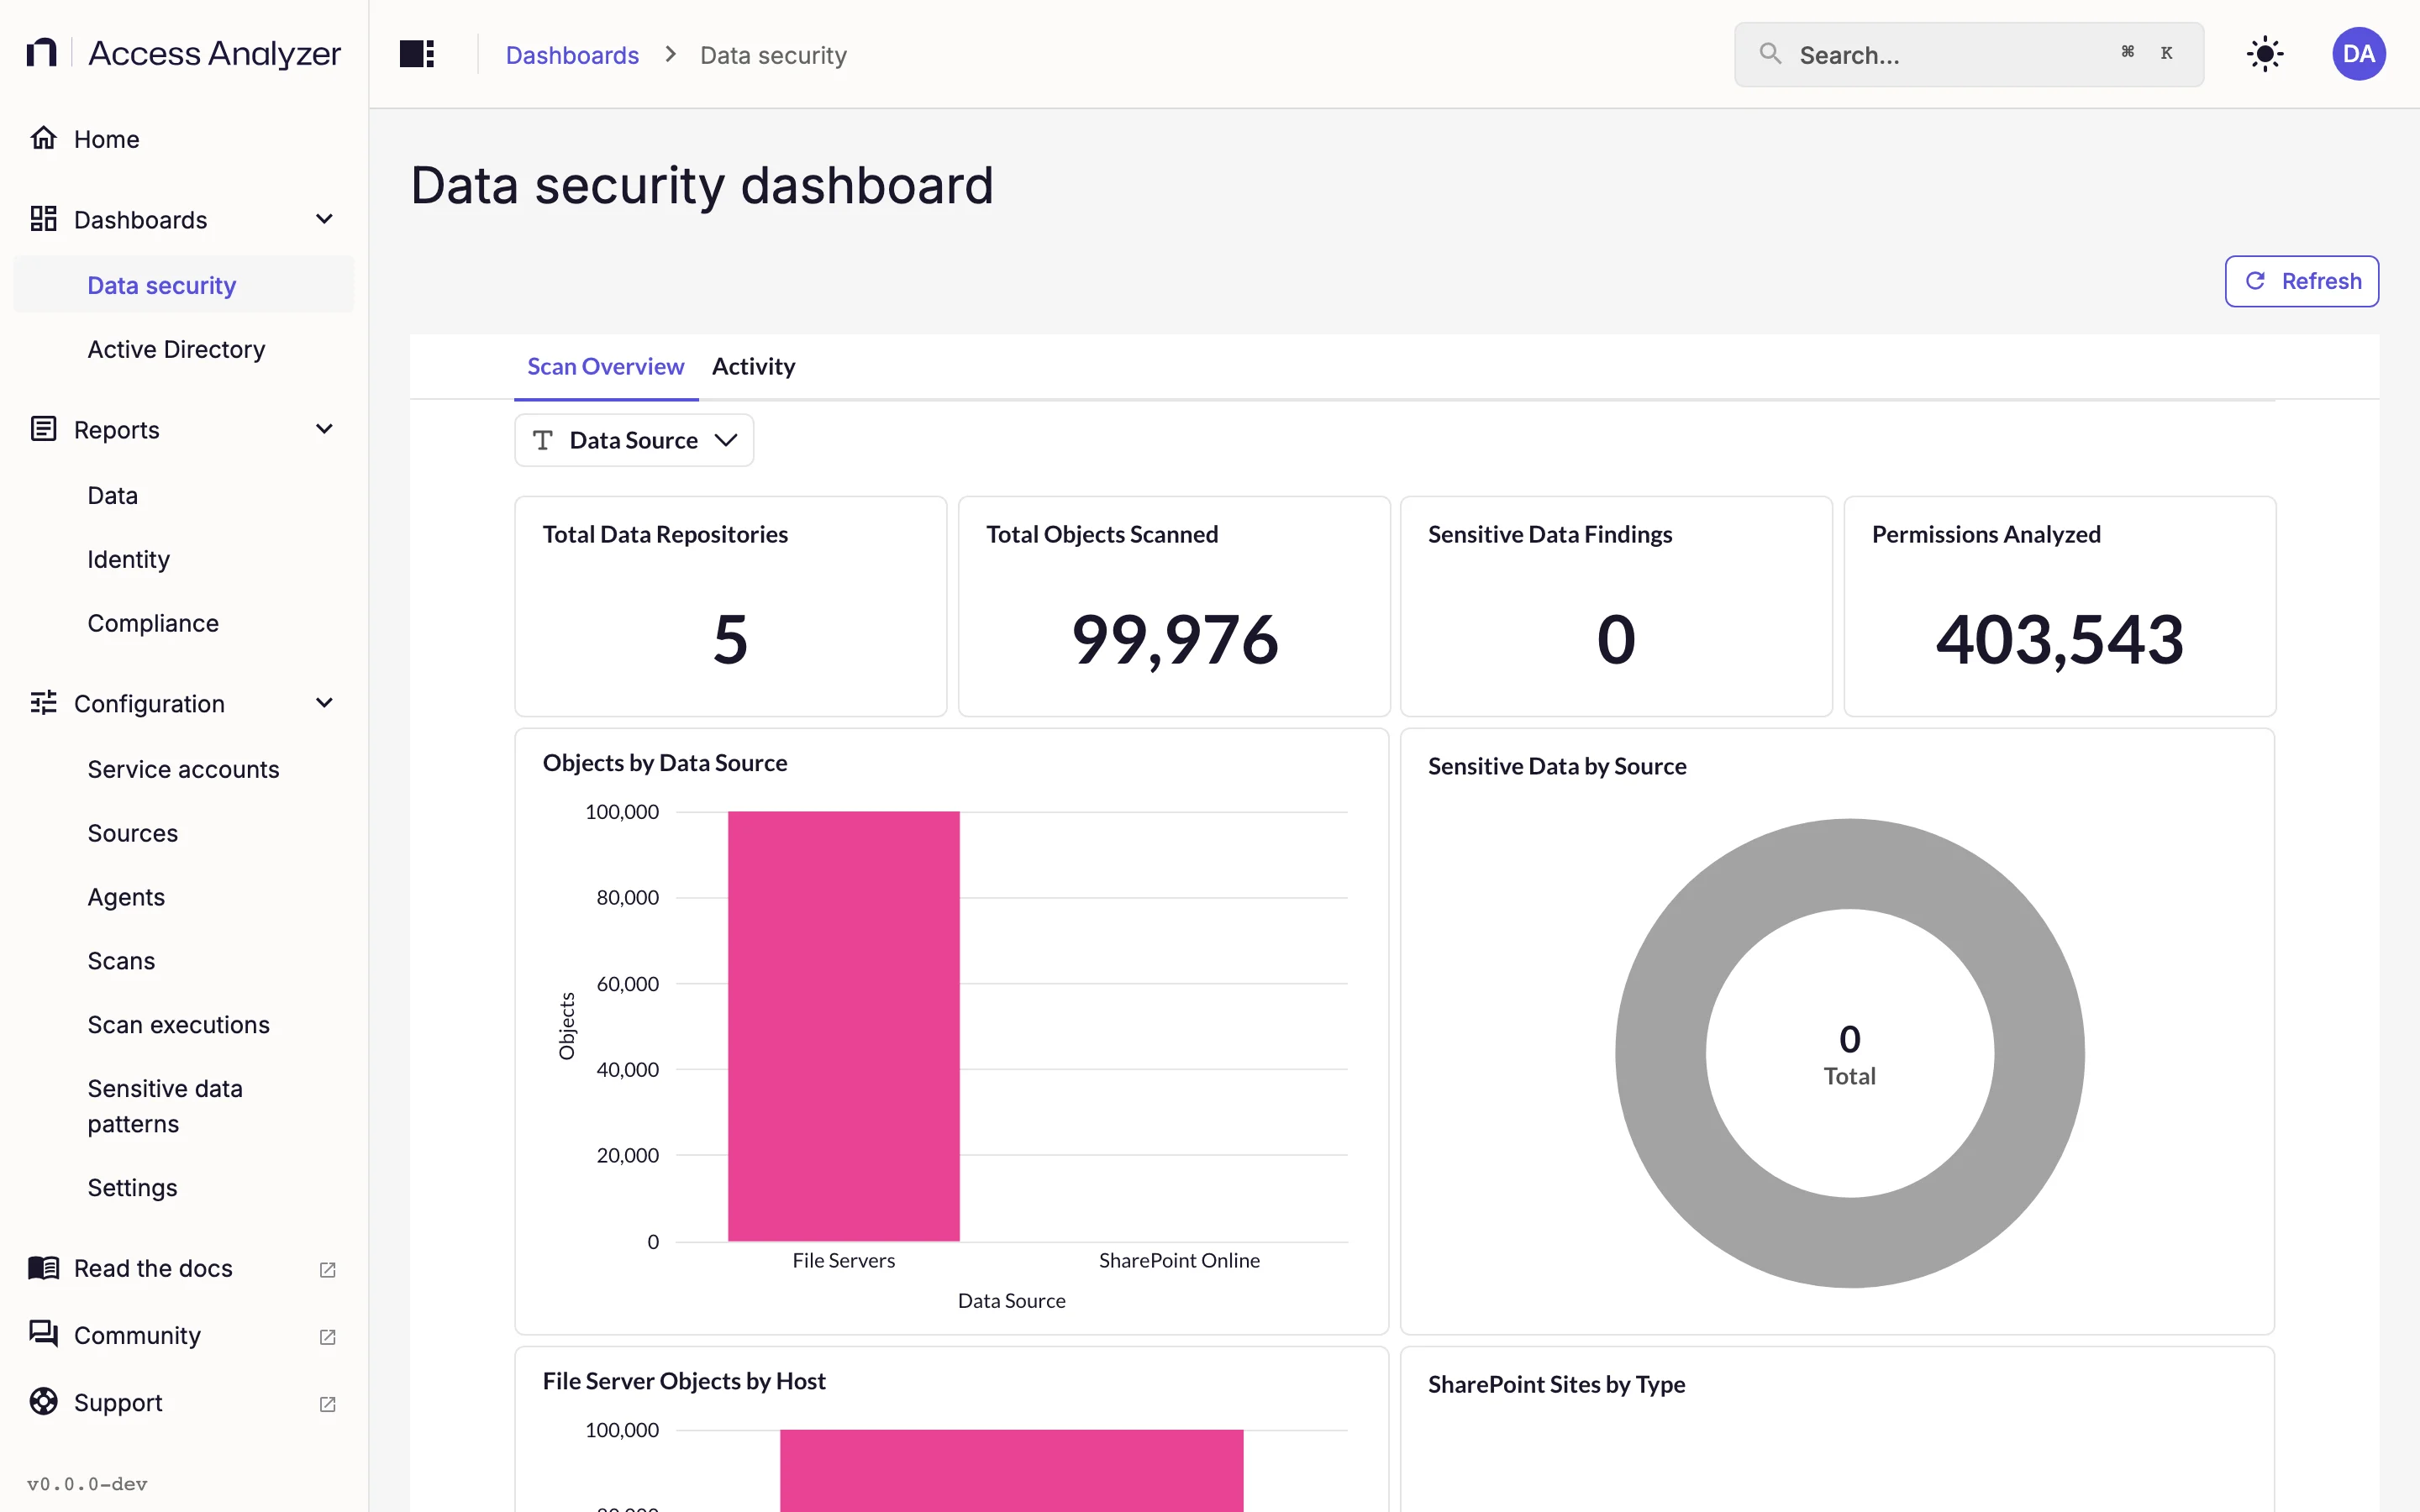Click the Community link

137,1335
